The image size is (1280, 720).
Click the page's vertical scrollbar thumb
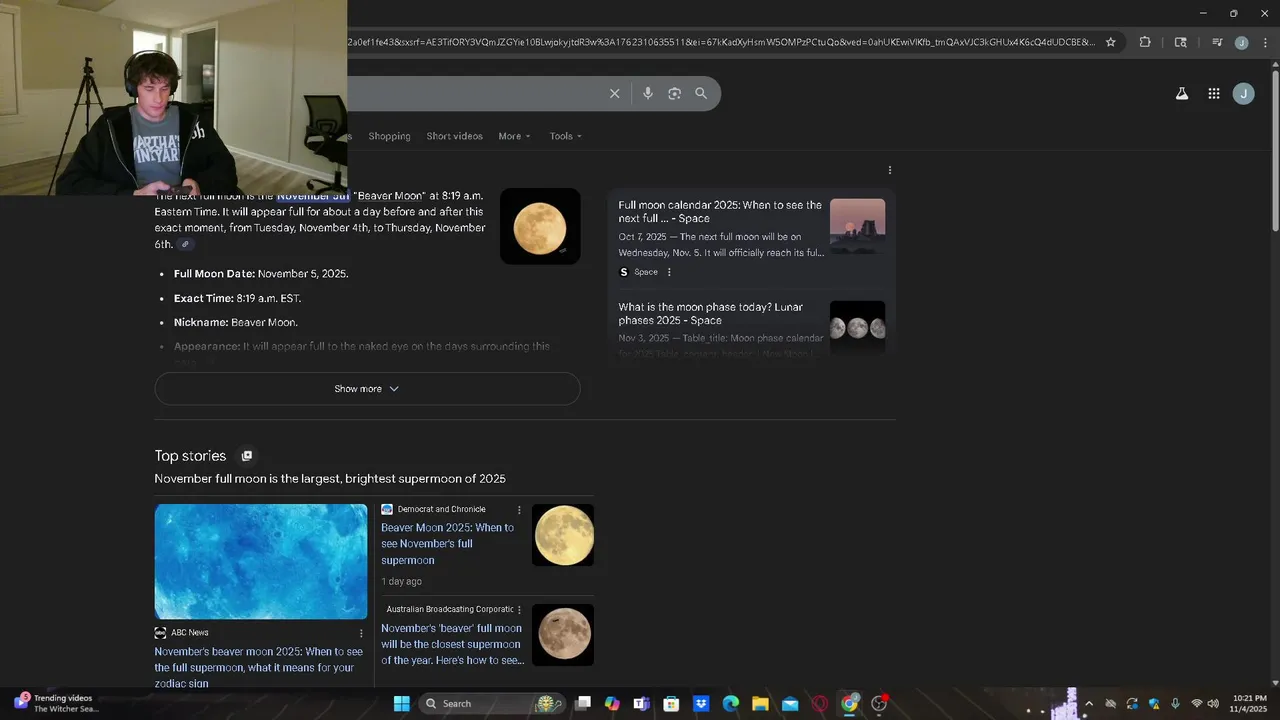click(1275, 150)
